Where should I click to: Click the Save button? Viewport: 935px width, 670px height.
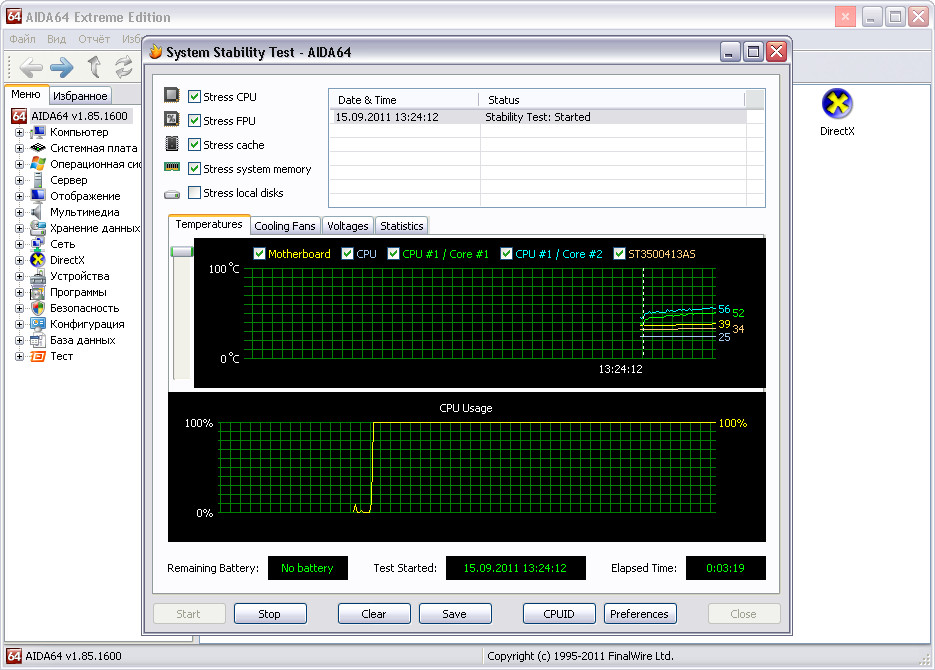point(455,614)
